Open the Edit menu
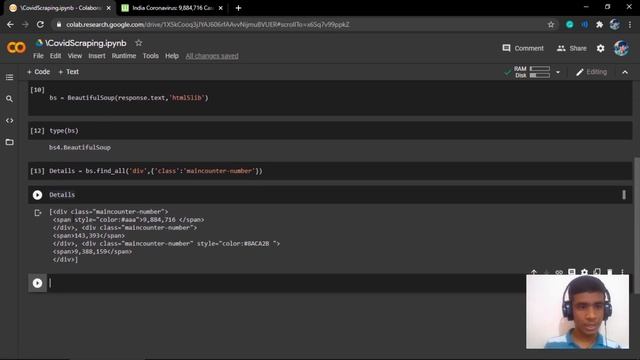This screenshot has width=640, height=360. point(55,56)
